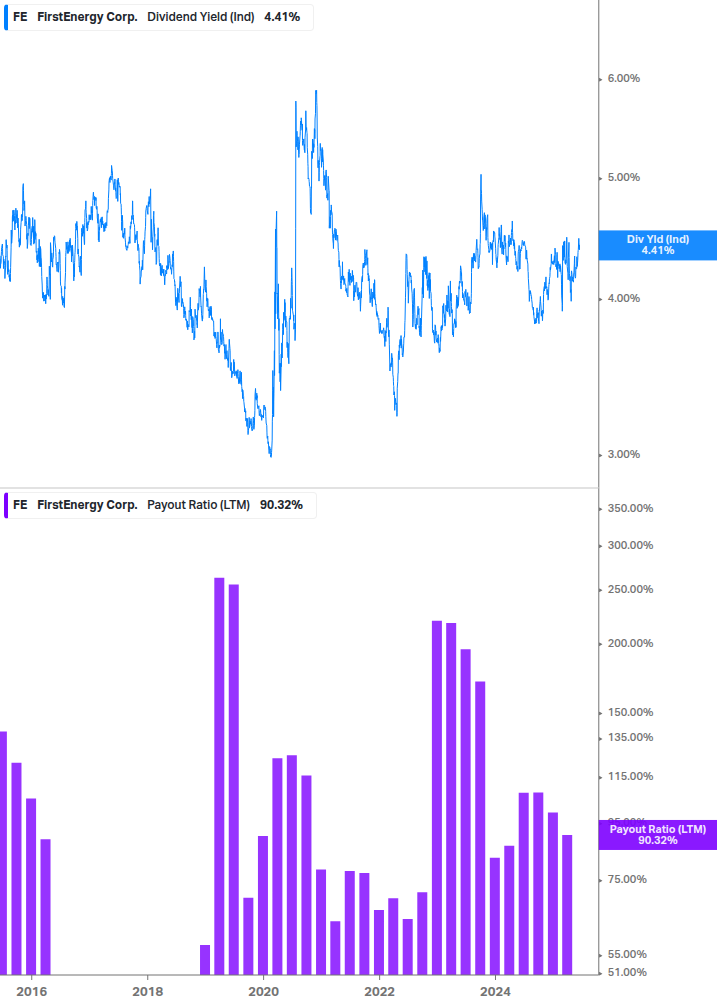Click the FE Dividend Yield legend label
Image resolution: width=717 pixels, height=1005 pixels.
tap(158, 17)
